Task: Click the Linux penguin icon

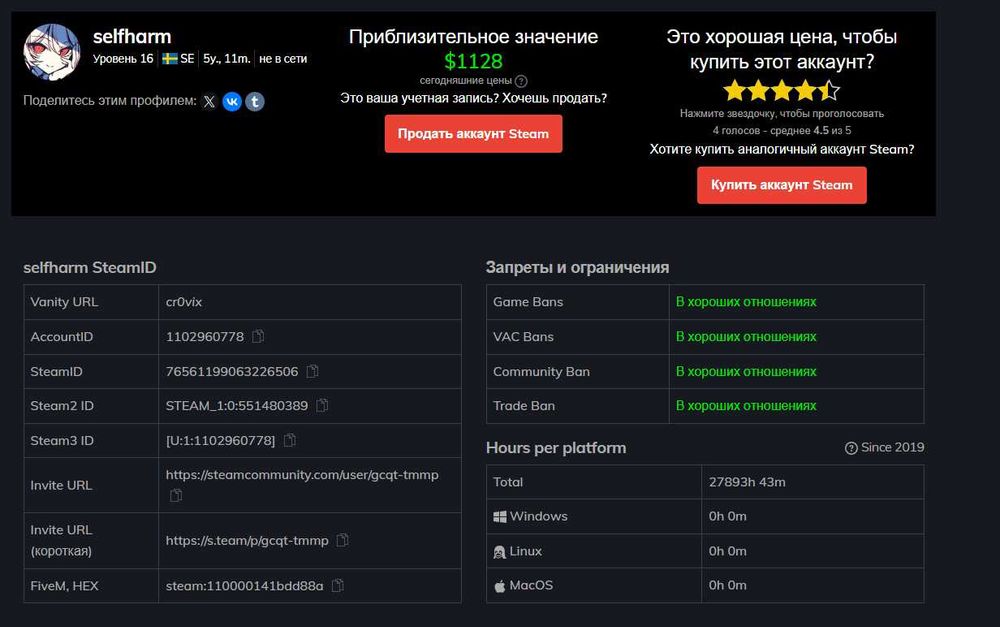Action: click(499, 552)
